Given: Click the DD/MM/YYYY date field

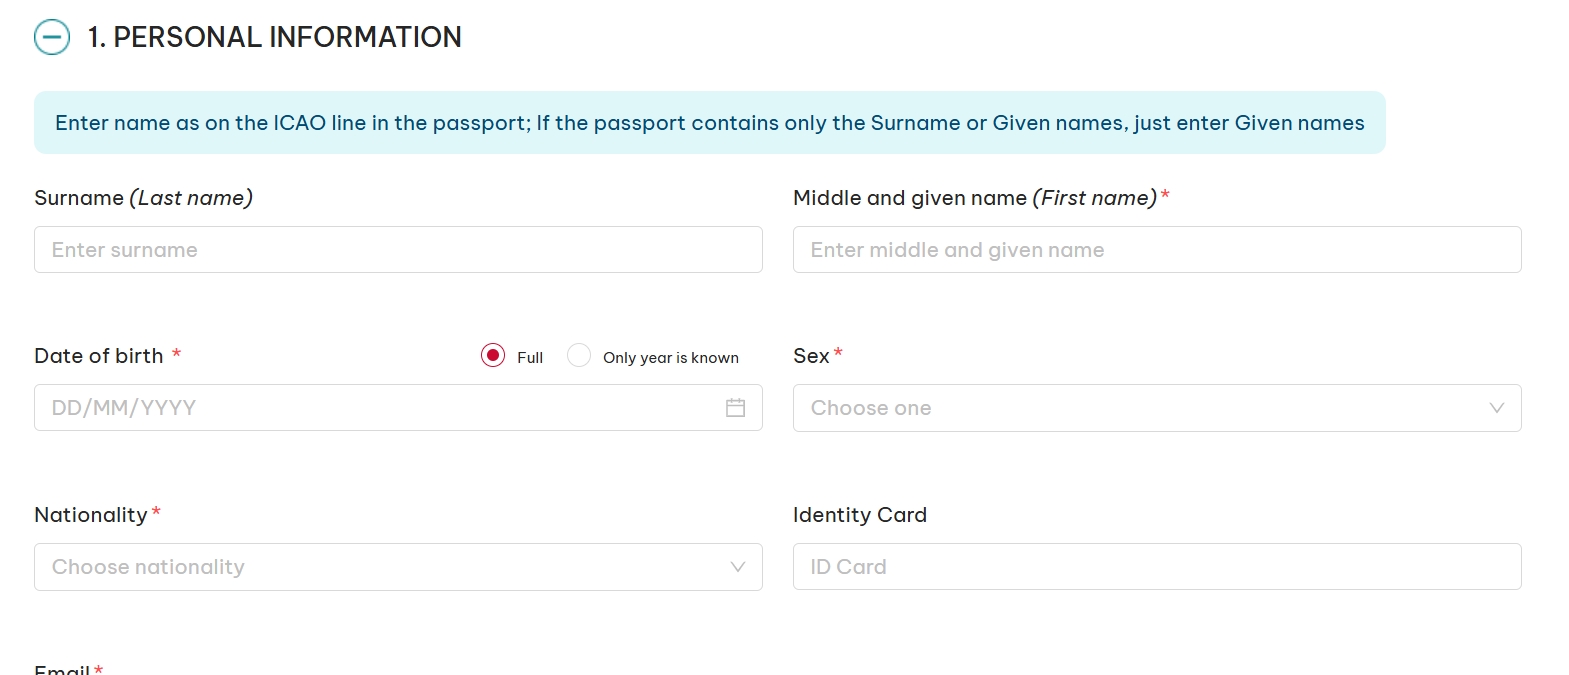Looking at the screenshot, I should coord(370,408).
